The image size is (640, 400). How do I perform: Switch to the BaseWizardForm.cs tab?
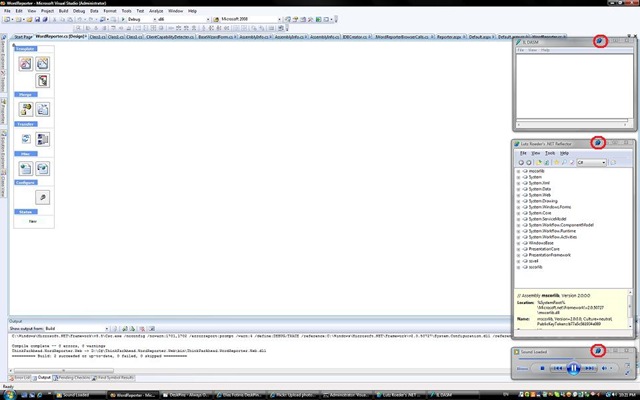215,37
